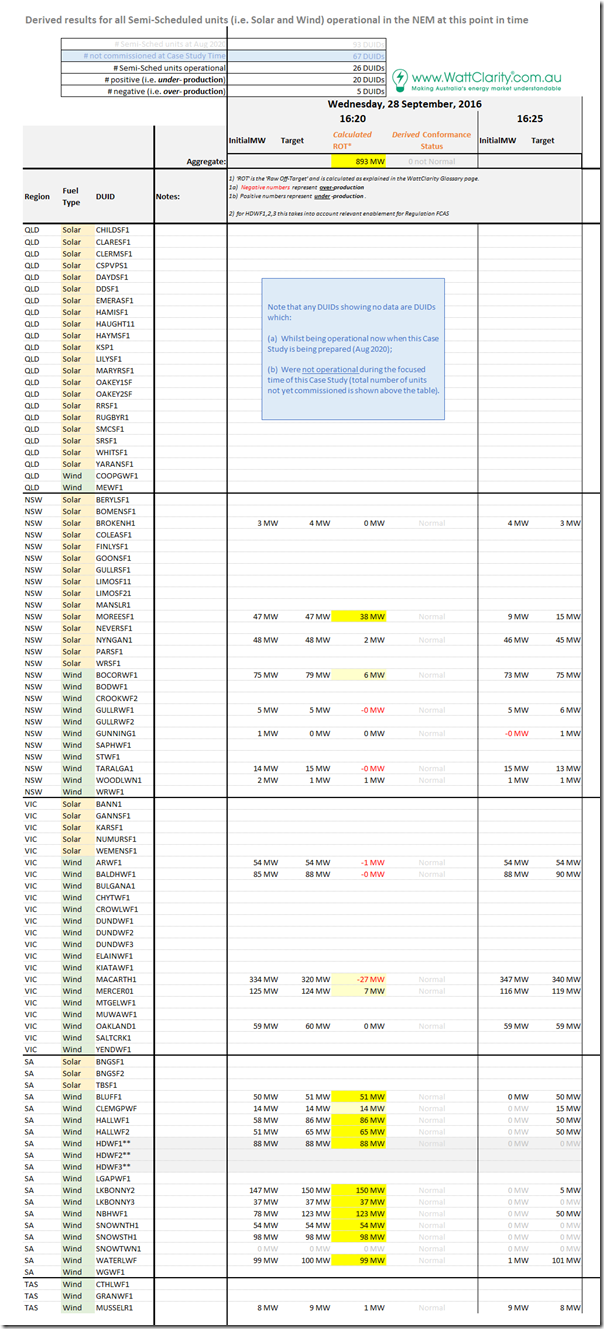Select the WOODLWN1 DUID cell

click(x=118, y=780)
